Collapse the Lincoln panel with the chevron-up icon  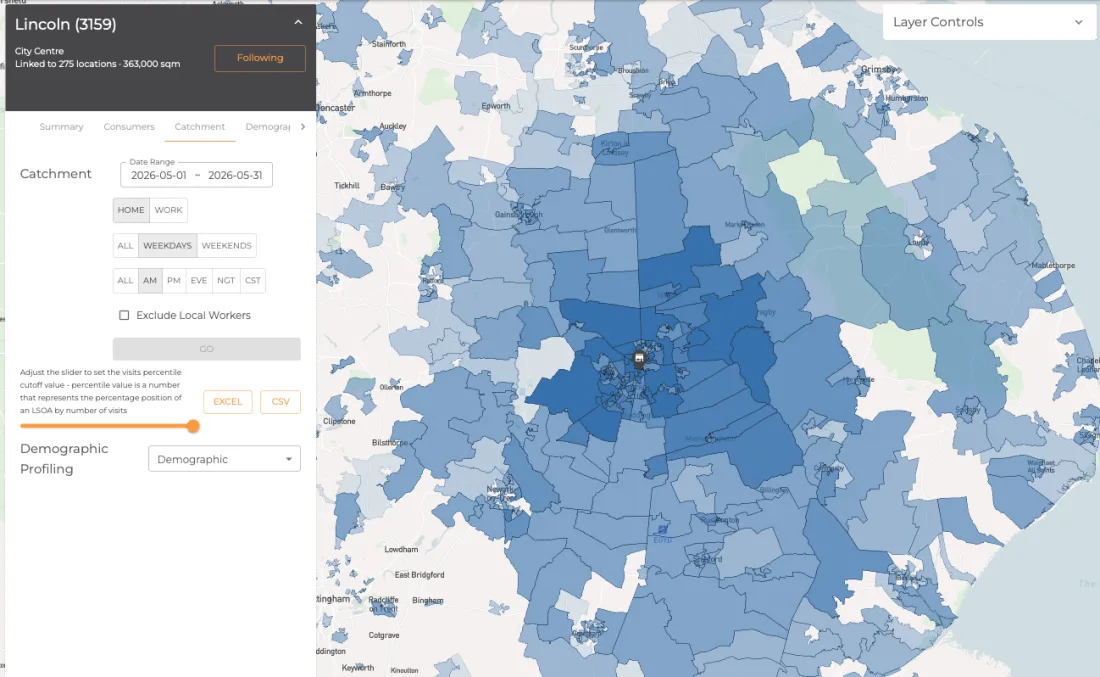point(298,22)
